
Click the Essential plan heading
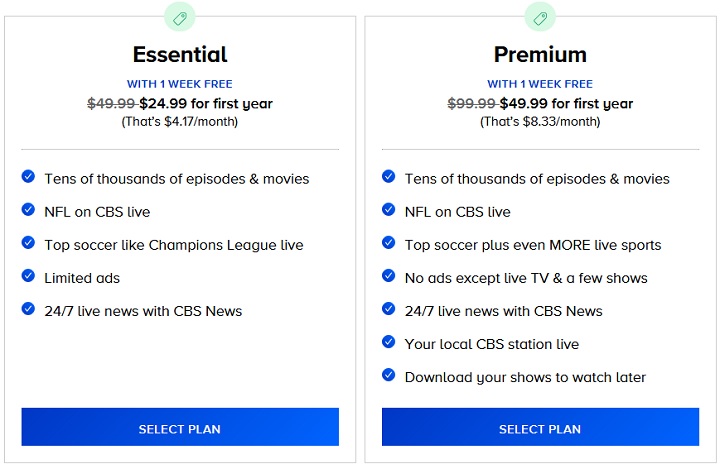point(180,54)
